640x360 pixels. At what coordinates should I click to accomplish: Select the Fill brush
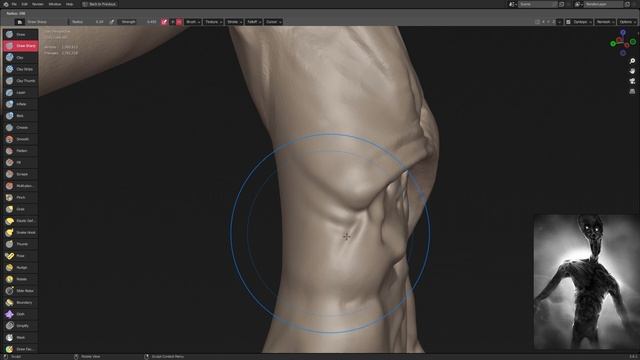[20, 162]
